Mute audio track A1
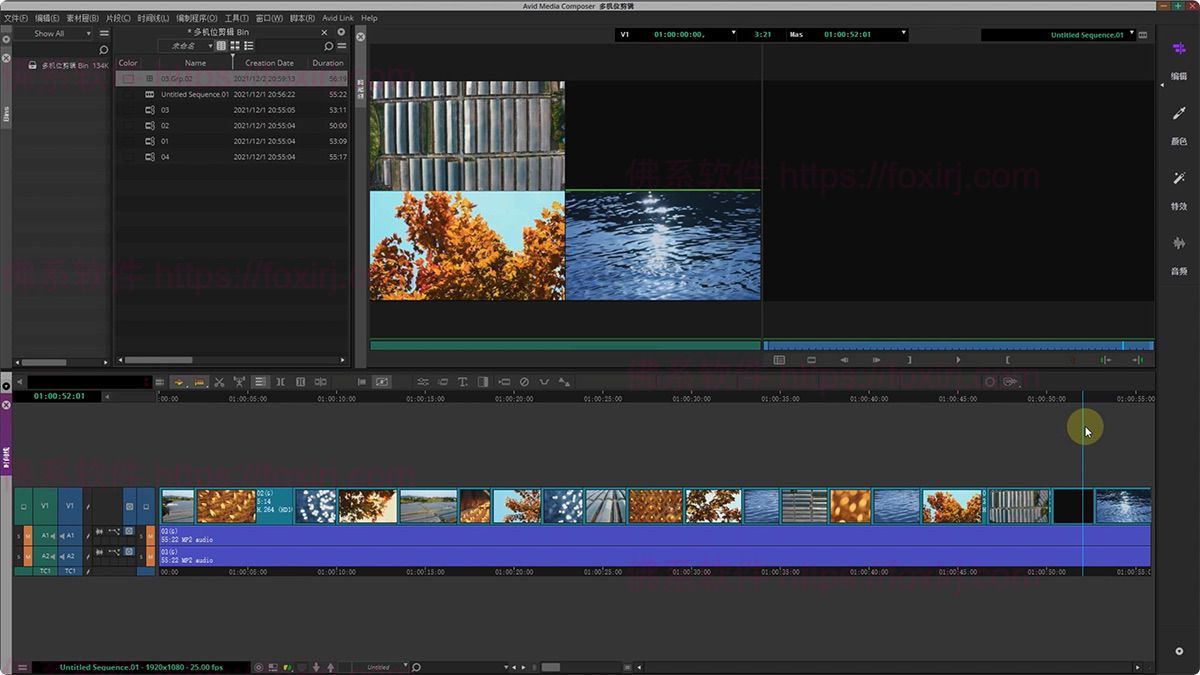This screenshot has height=675, width=1200. tap(28, 536)
